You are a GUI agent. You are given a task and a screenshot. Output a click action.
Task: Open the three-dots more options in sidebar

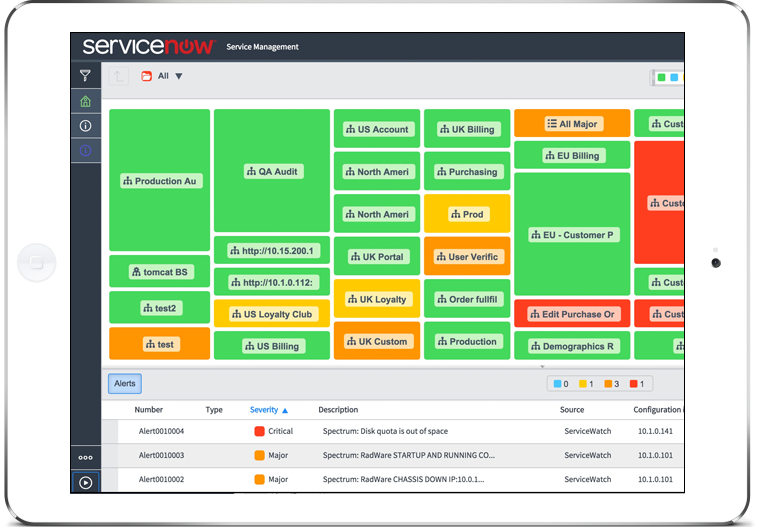click(x=85, y=457)
